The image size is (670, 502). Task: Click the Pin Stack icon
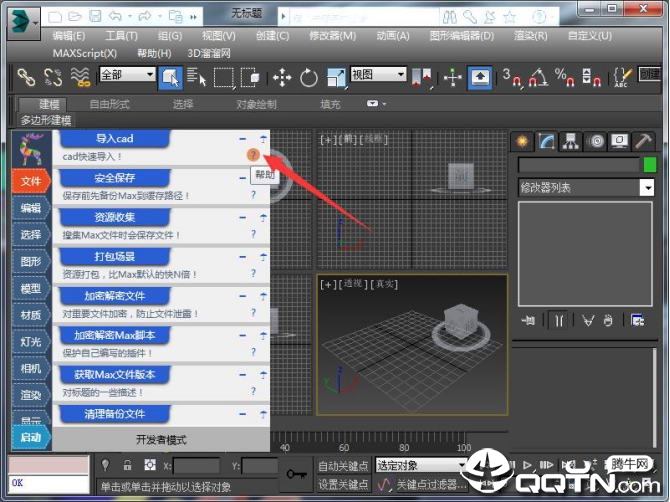[528, 320]
